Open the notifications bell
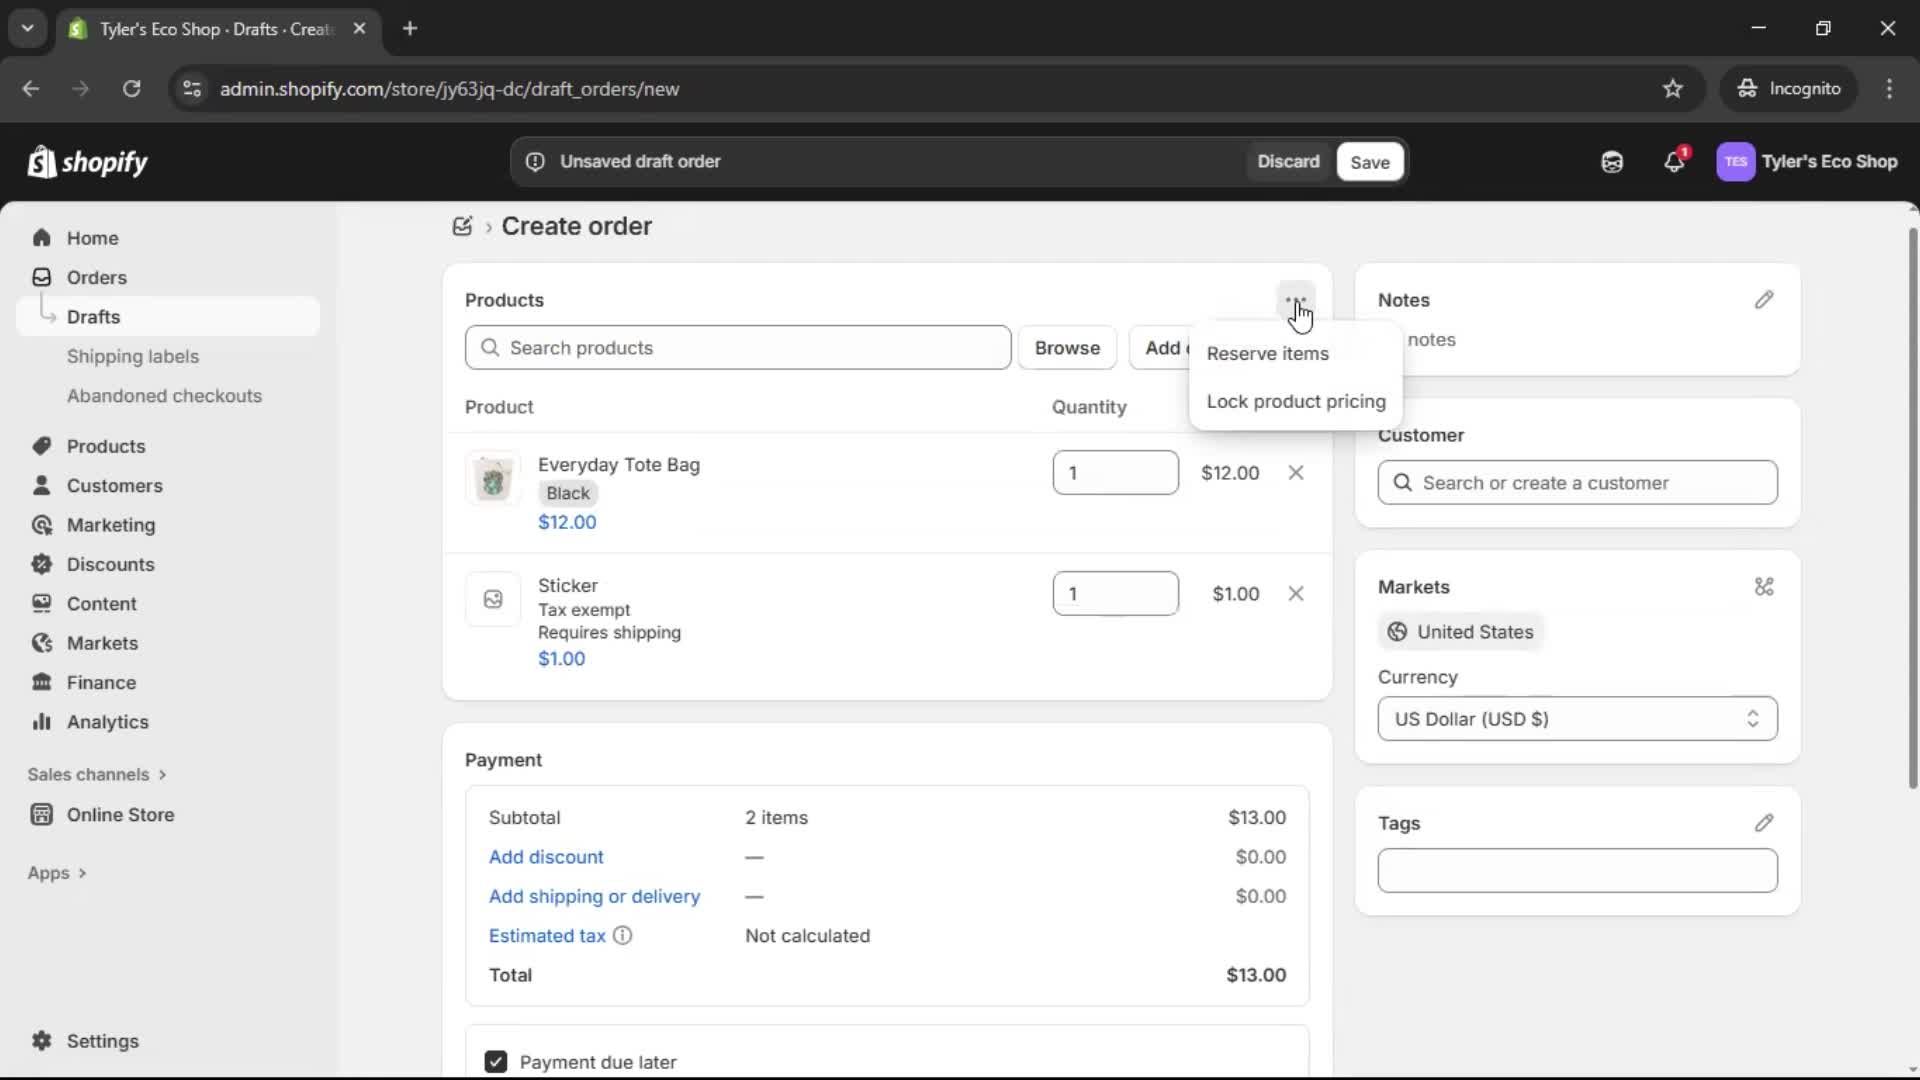 [x=1675, y=161]
